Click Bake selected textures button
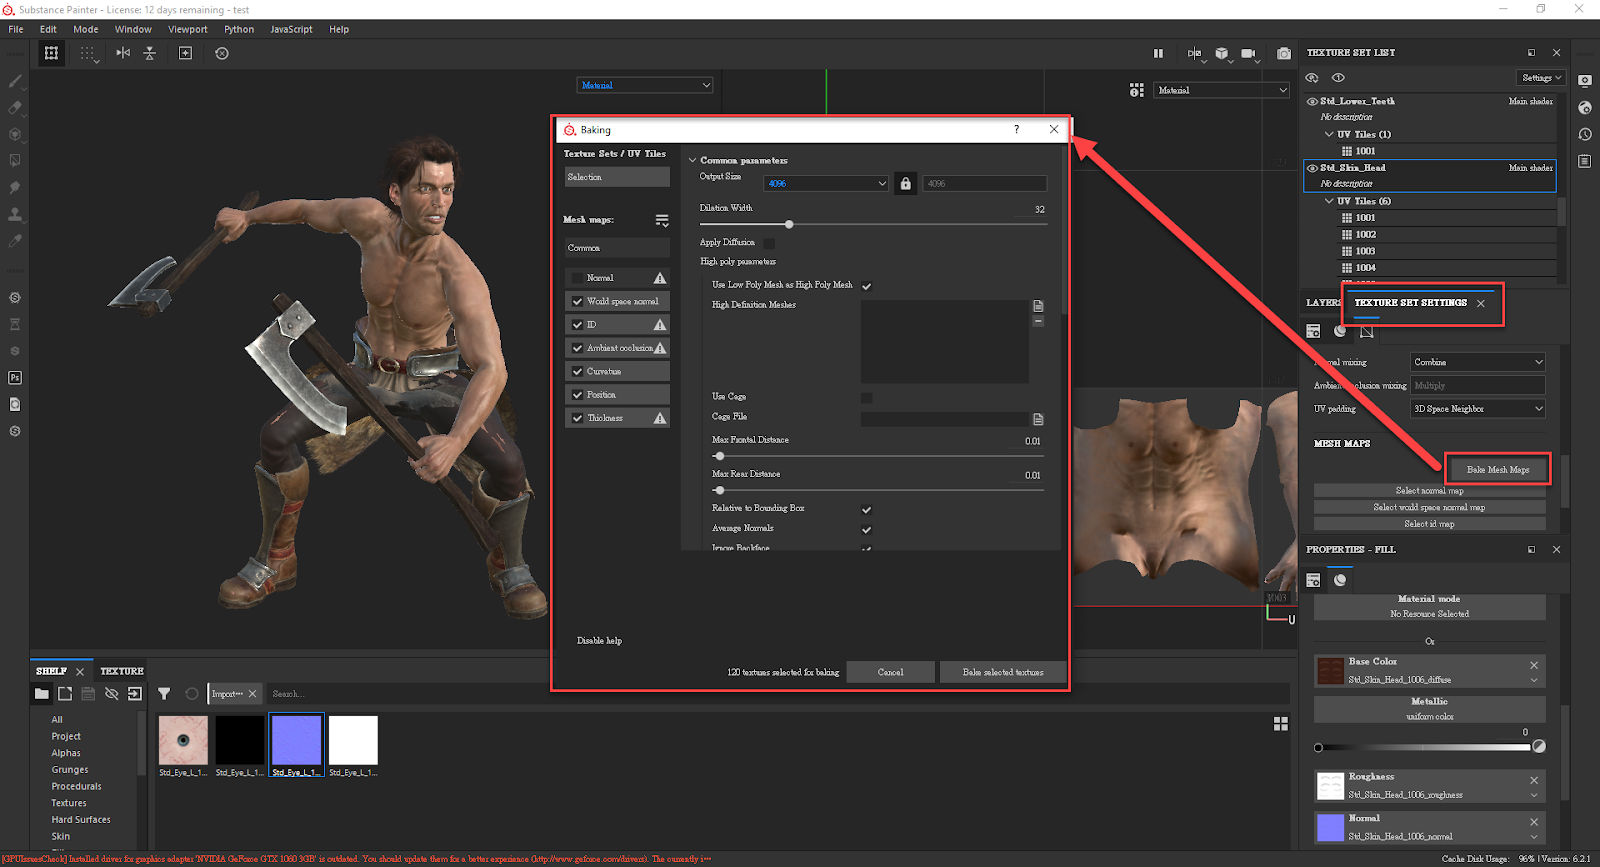The height and width of the screenshot is (867, 1600). pyautogui.click(x=1003, y=672)
